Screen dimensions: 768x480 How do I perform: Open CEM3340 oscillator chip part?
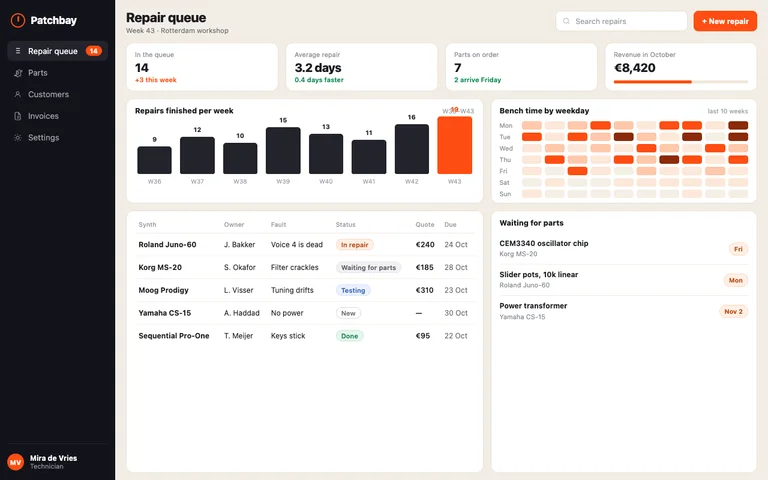624,248
